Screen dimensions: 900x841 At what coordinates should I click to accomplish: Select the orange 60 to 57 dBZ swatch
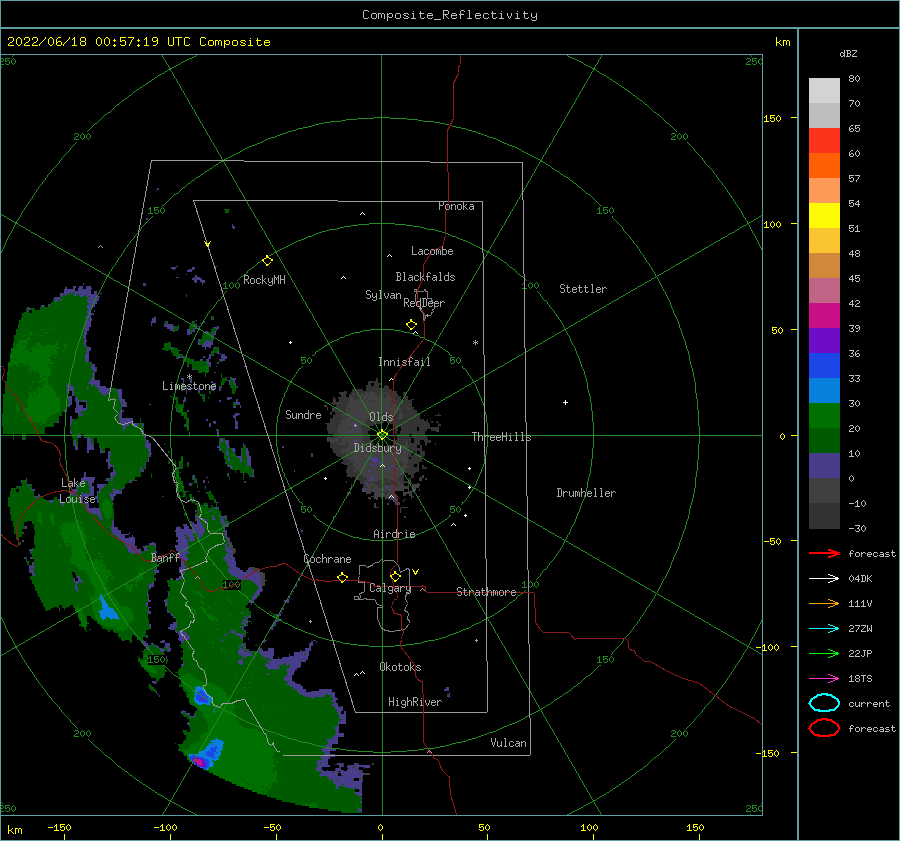pyautogui.click(x=824, y=166)
